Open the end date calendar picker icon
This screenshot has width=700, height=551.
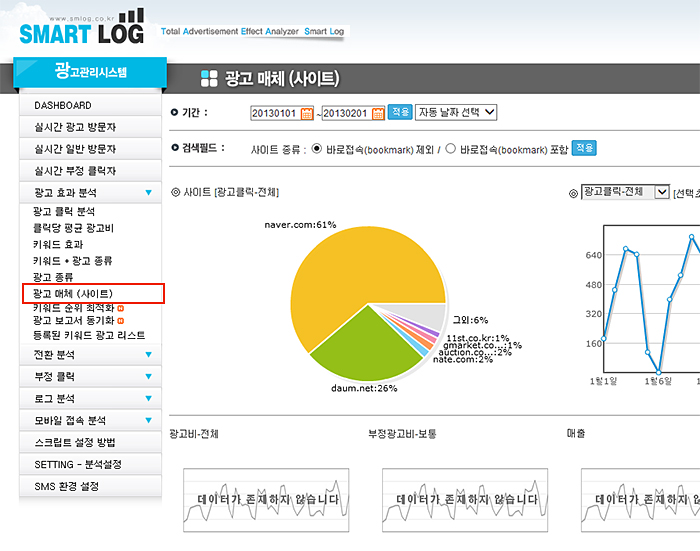[378, 113]
